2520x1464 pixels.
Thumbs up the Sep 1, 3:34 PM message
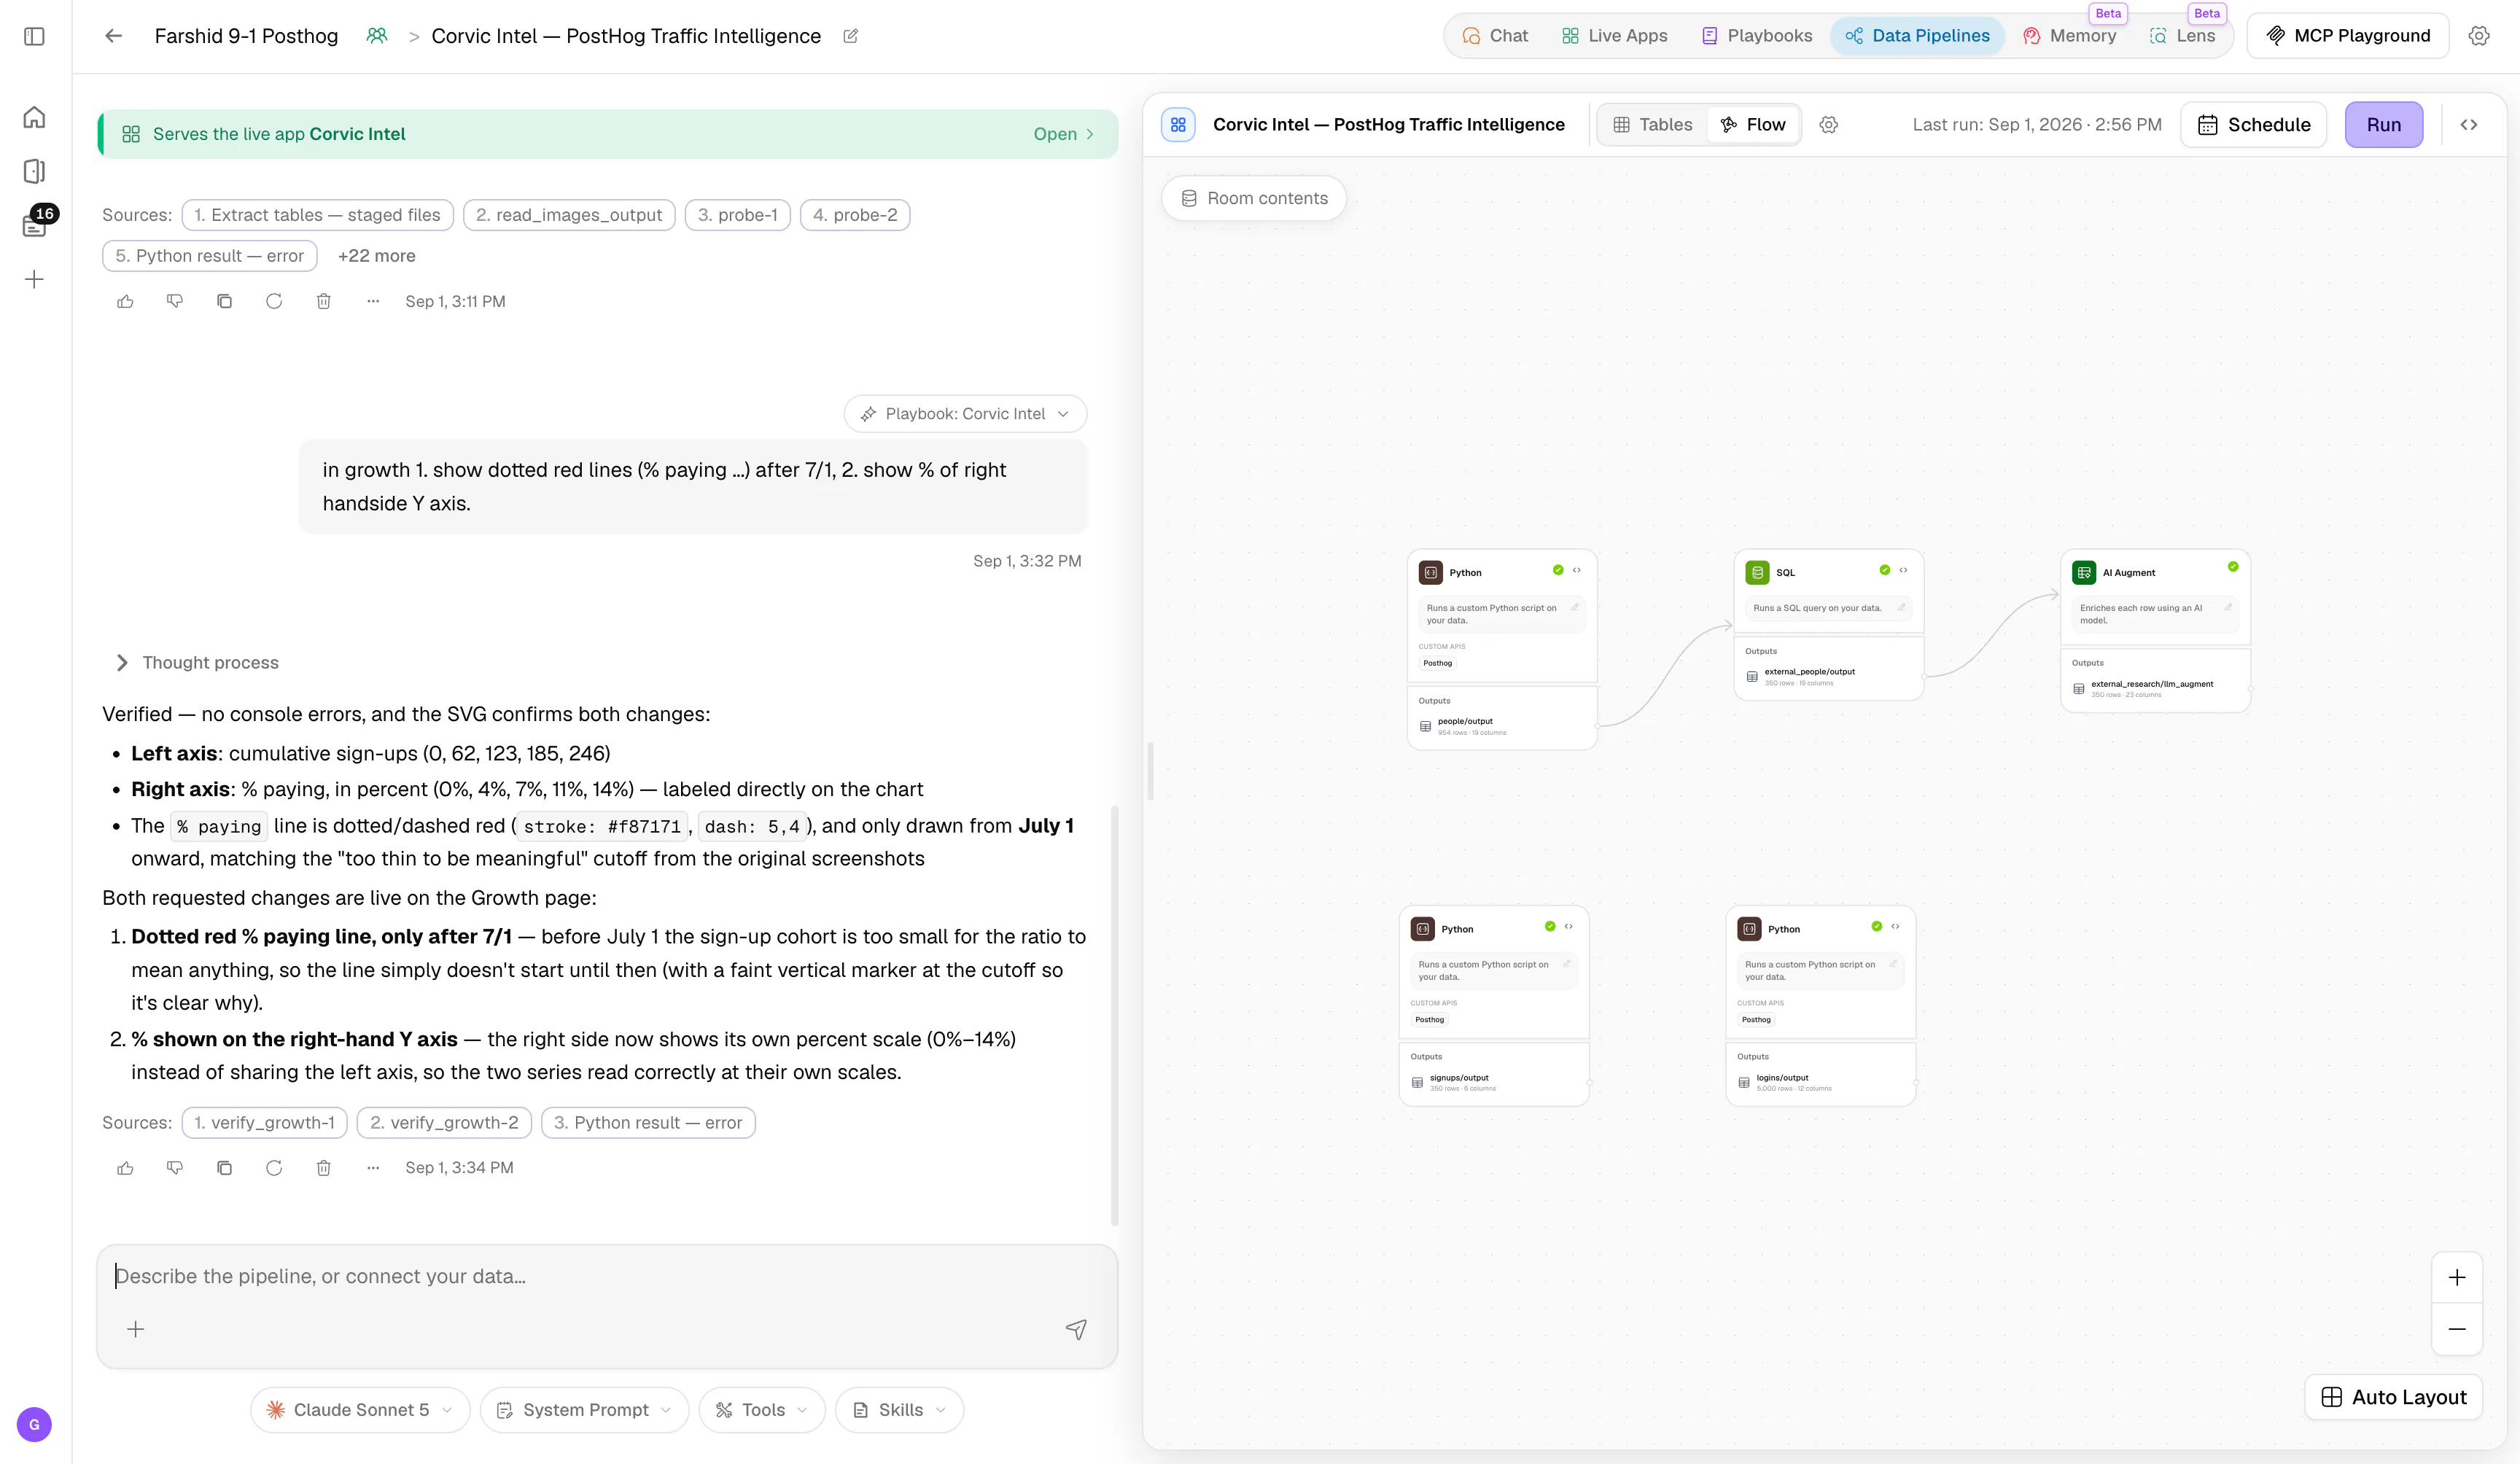[x=125, y=1167]
